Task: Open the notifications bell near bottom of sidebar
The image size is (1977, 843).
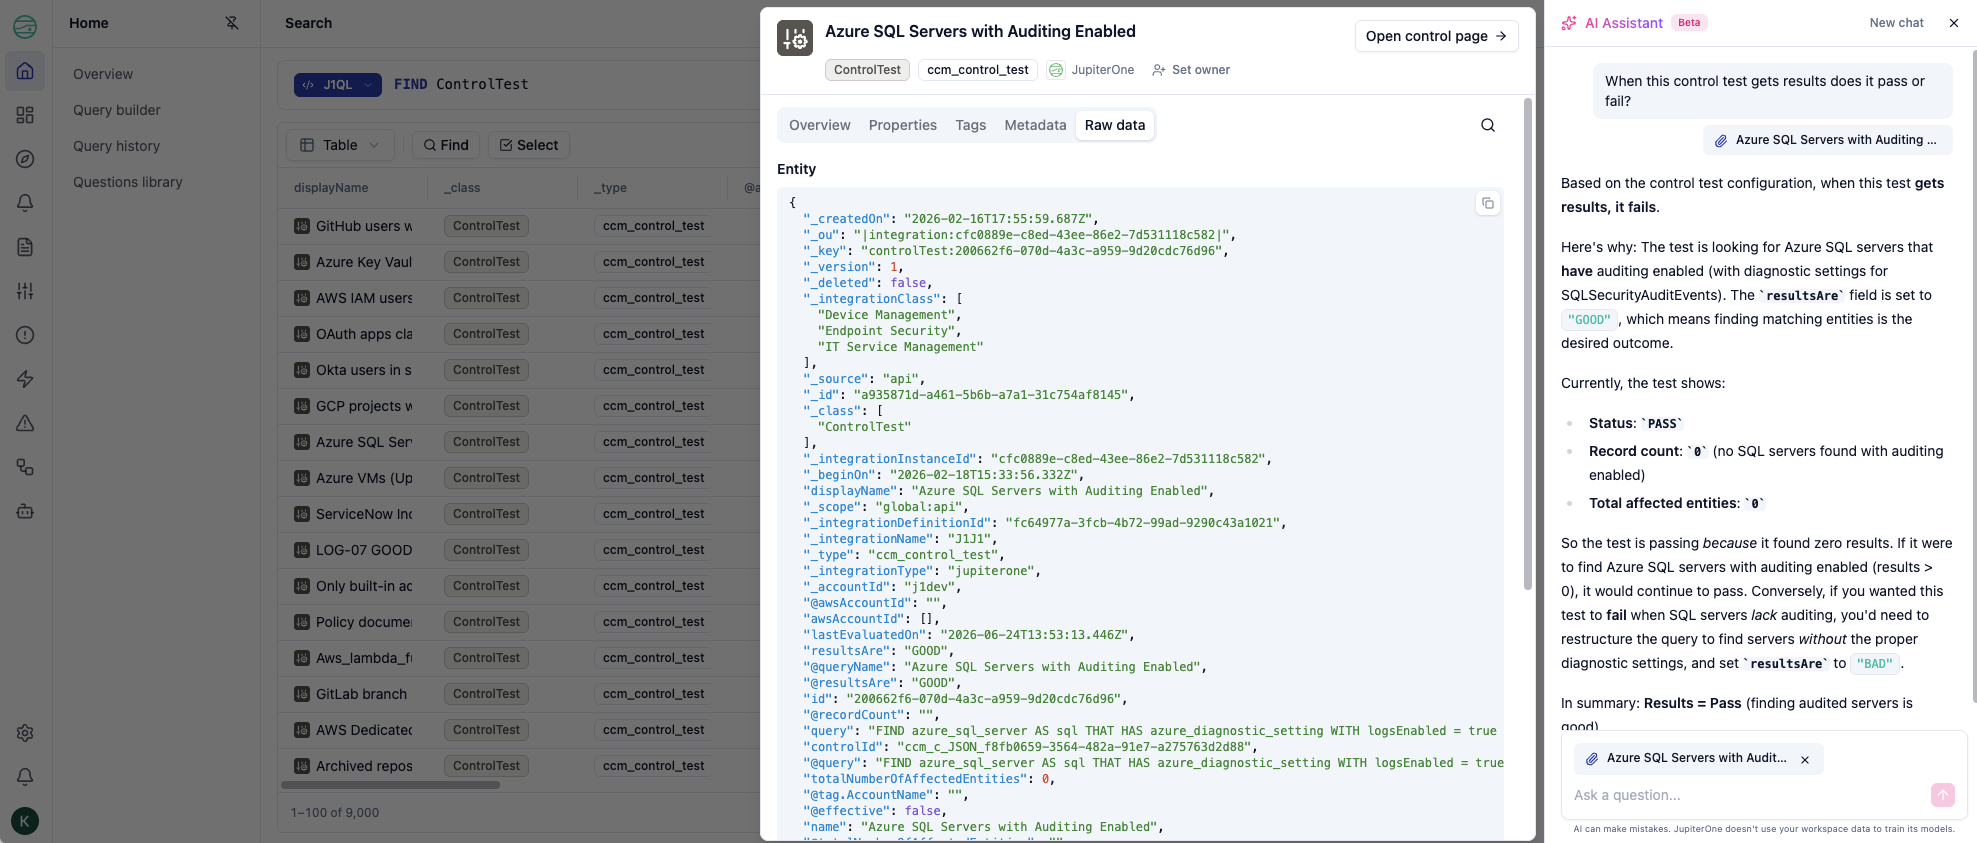Action: pos(25,777)
